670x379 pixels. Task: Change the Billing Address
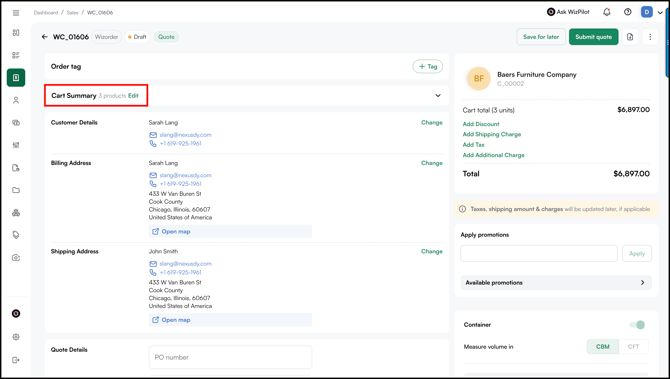click(x=432, y=163)
